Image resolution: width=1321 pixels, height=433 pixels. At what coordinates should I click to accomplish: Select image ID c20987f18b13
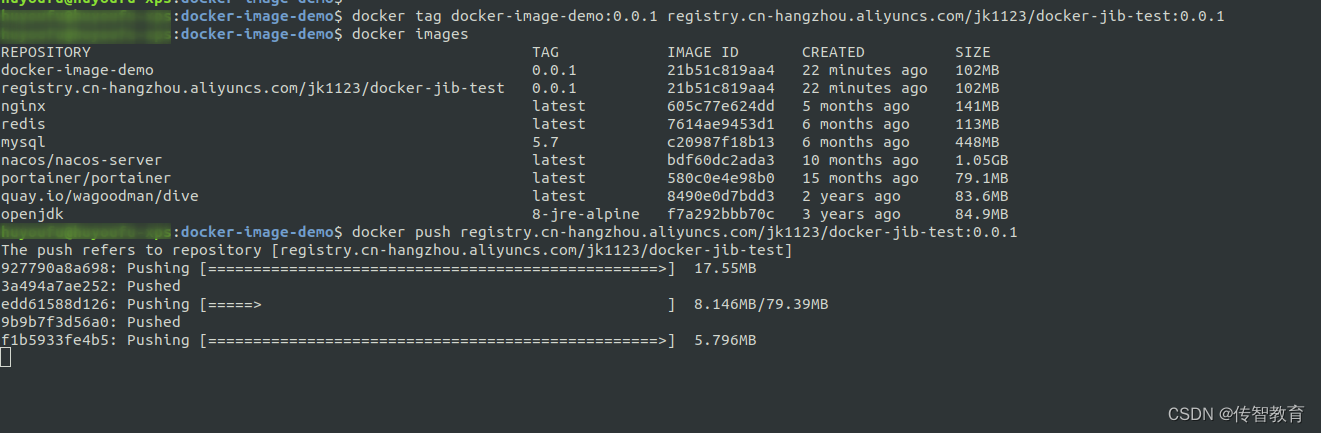(x=721, y=142)
